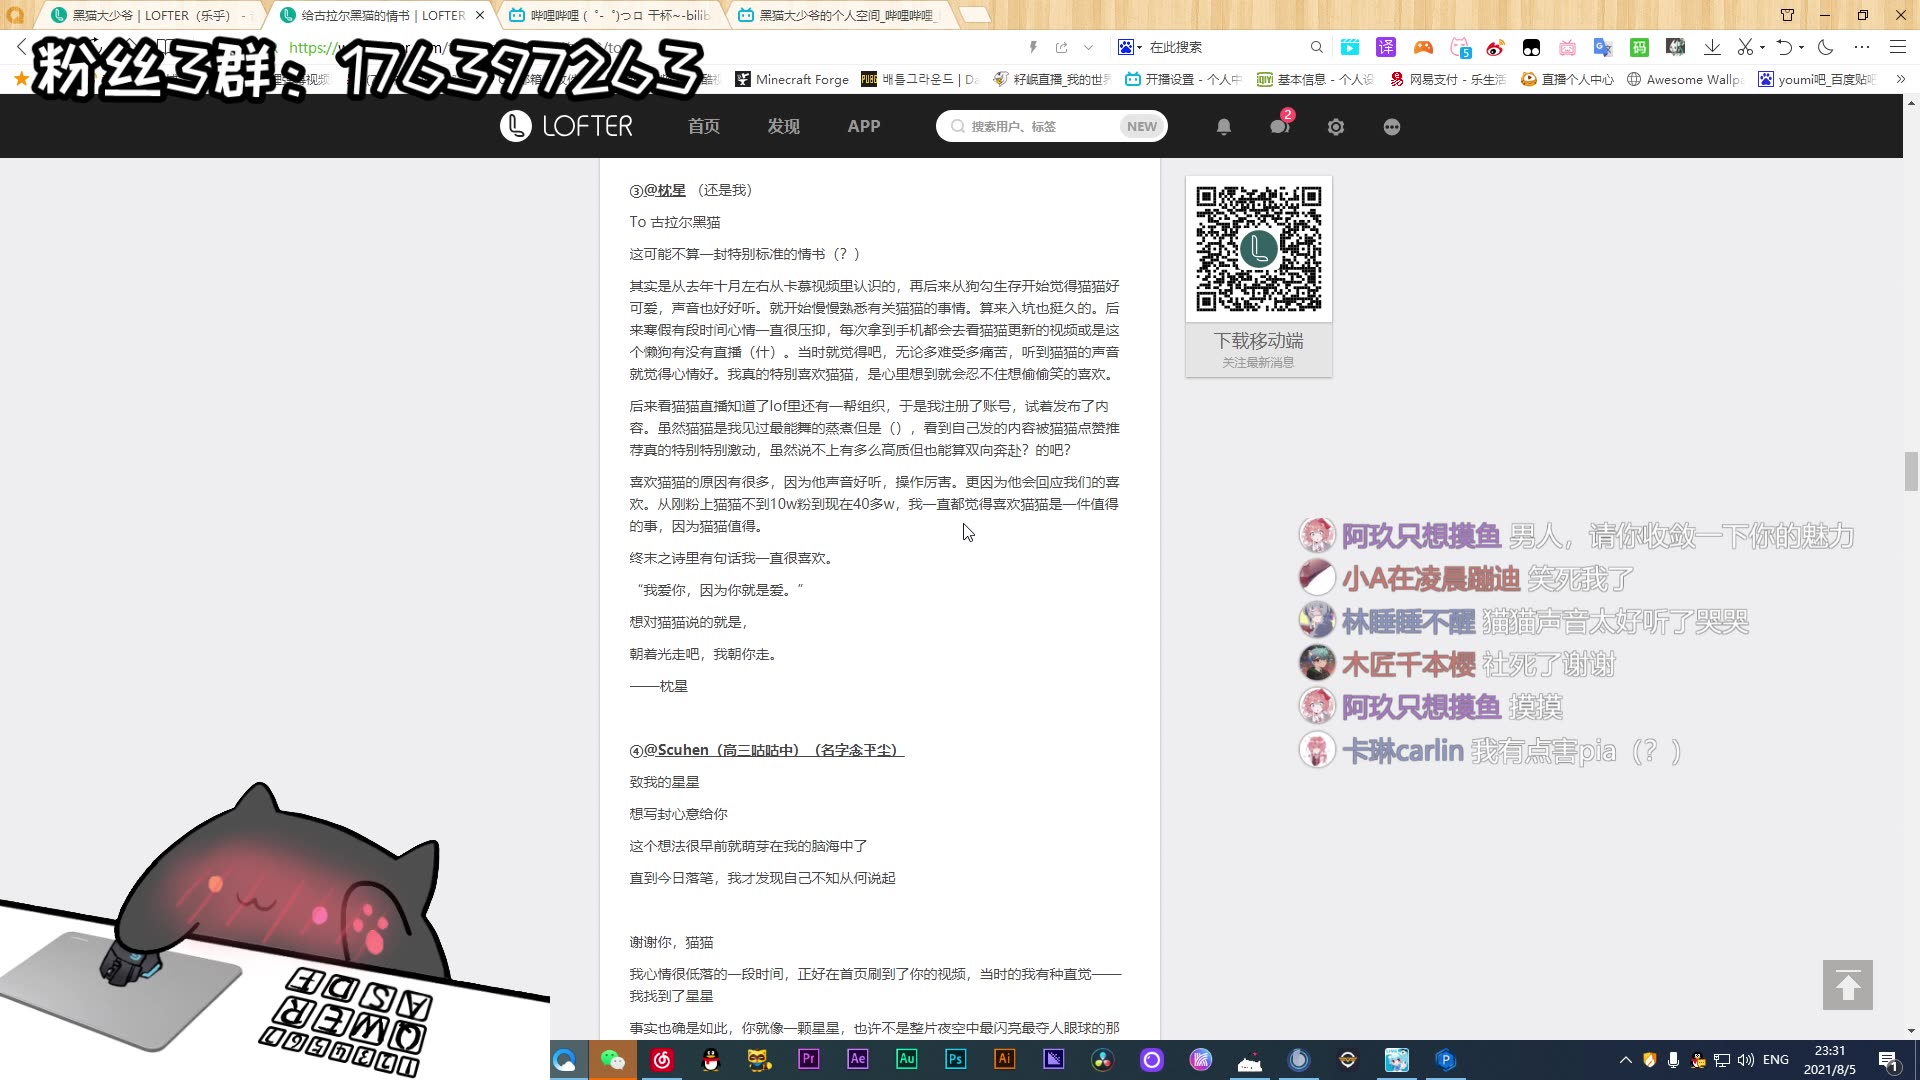
Task: Click the back-to-top arrow button
Action: point(1847,985)
